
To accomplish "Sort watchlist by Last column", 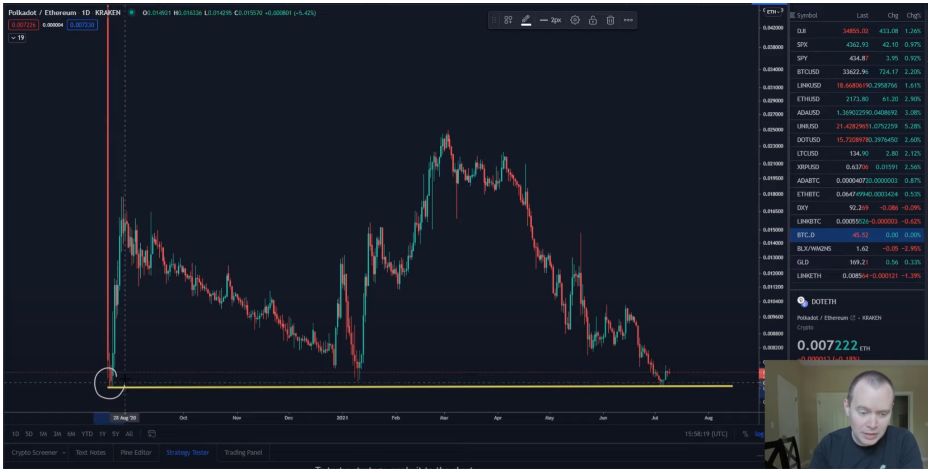I will (862, 16).
